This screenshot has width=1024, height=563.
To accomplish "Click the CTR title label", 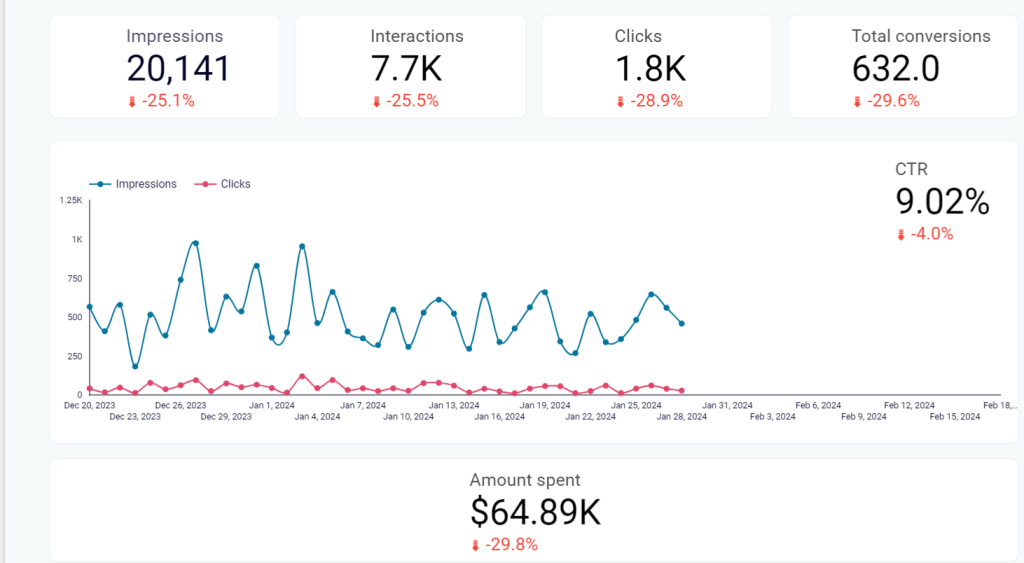I will tap(911, 170).
